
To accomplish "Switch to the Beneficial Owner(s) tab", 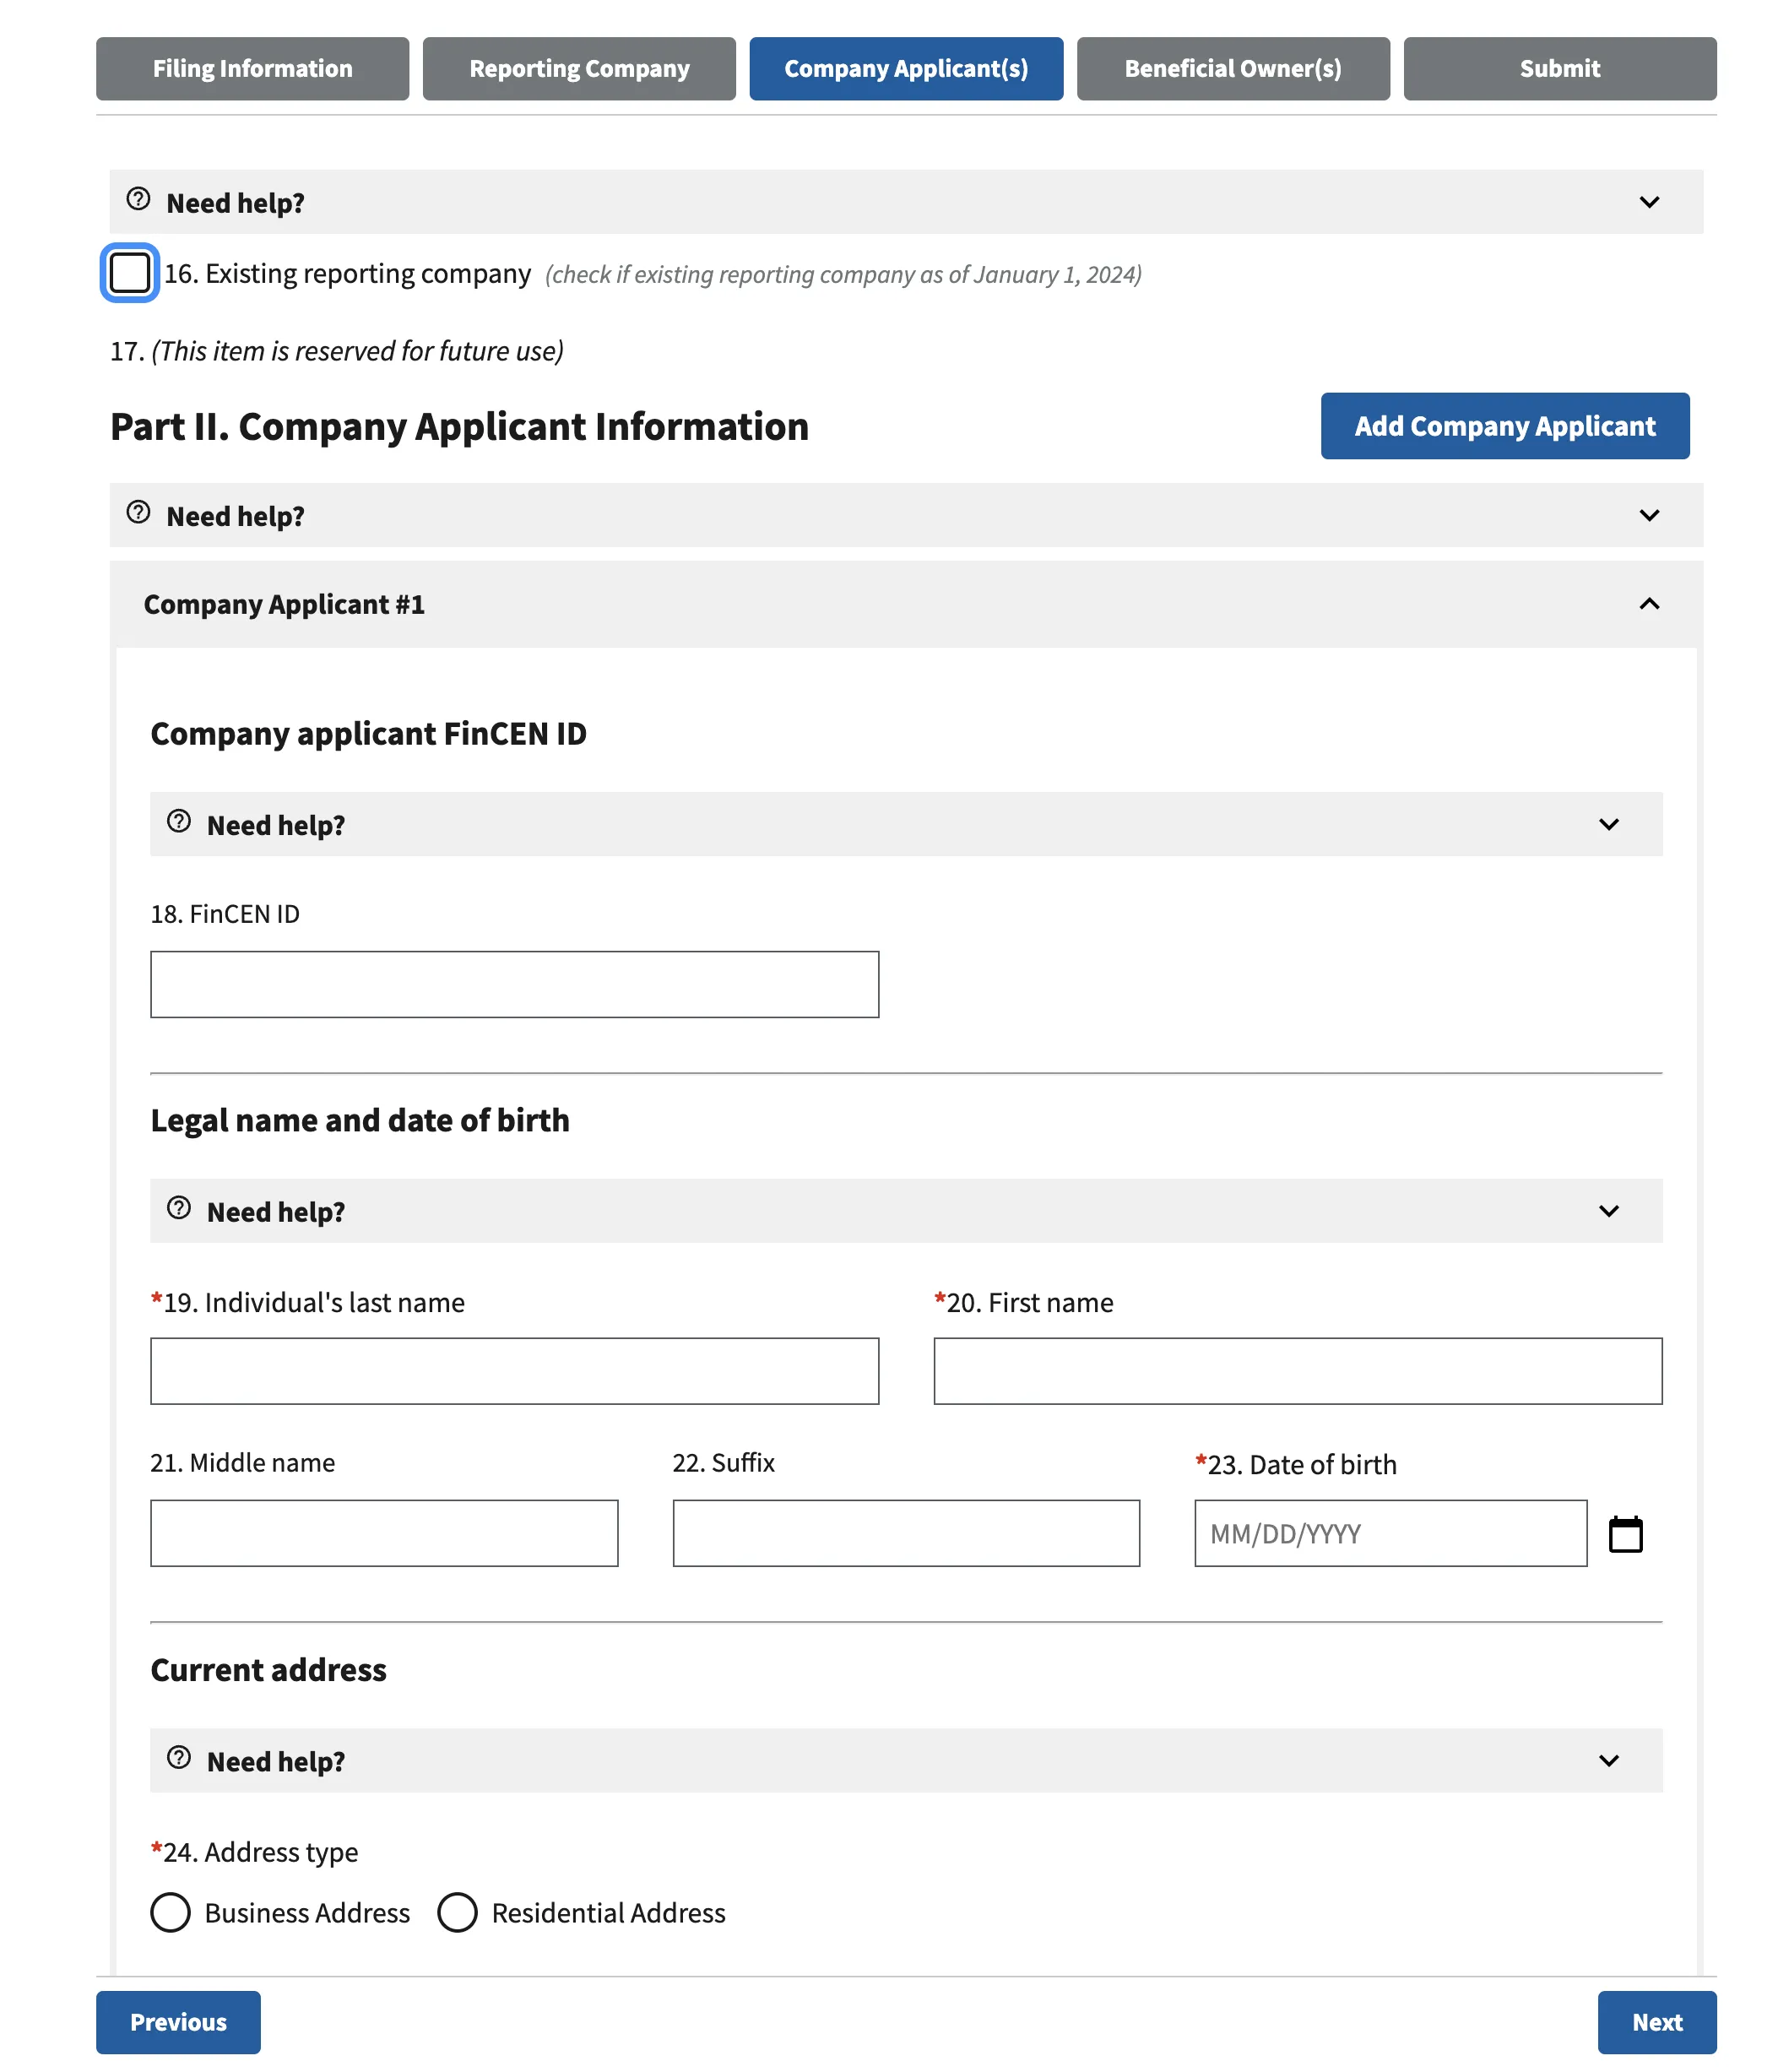I will click(x=1233, y=68).
